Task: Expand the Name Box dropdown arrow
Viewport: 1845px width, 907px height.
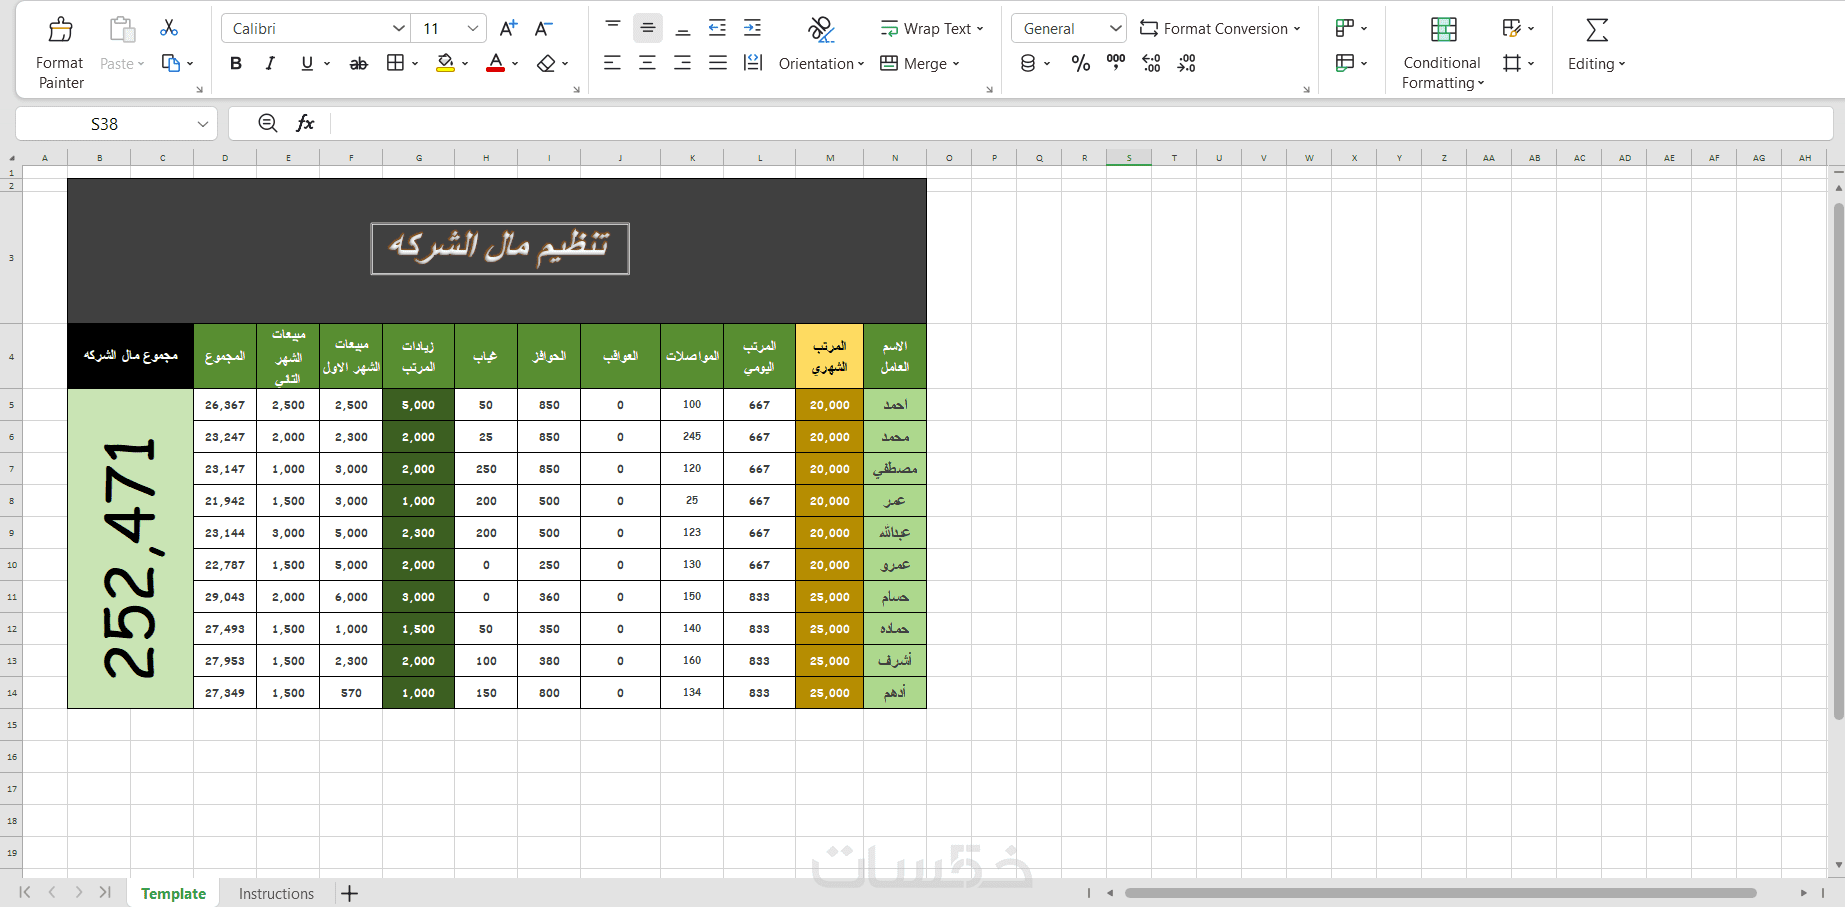Action: click(203, 124)
